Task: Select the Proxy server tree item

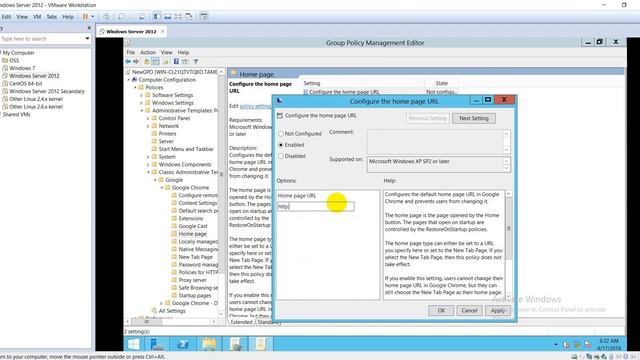Action: 192,280
